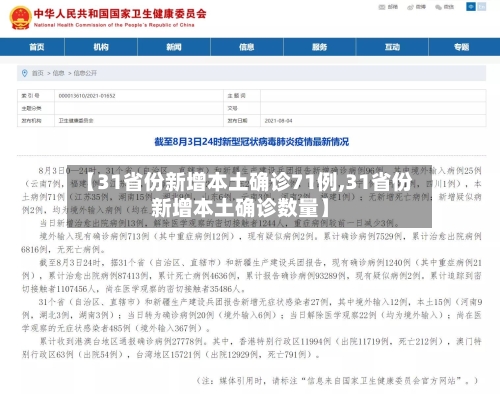Open the 微信 WeChat icon link
Screen dimensions: 500x394
tap(445, 7)
